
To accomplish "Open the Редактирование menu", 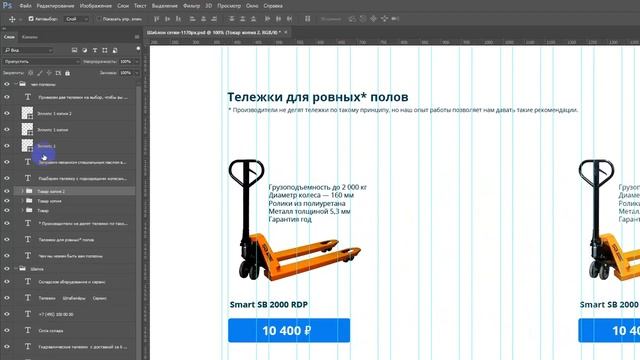I will tap(56, 6).
